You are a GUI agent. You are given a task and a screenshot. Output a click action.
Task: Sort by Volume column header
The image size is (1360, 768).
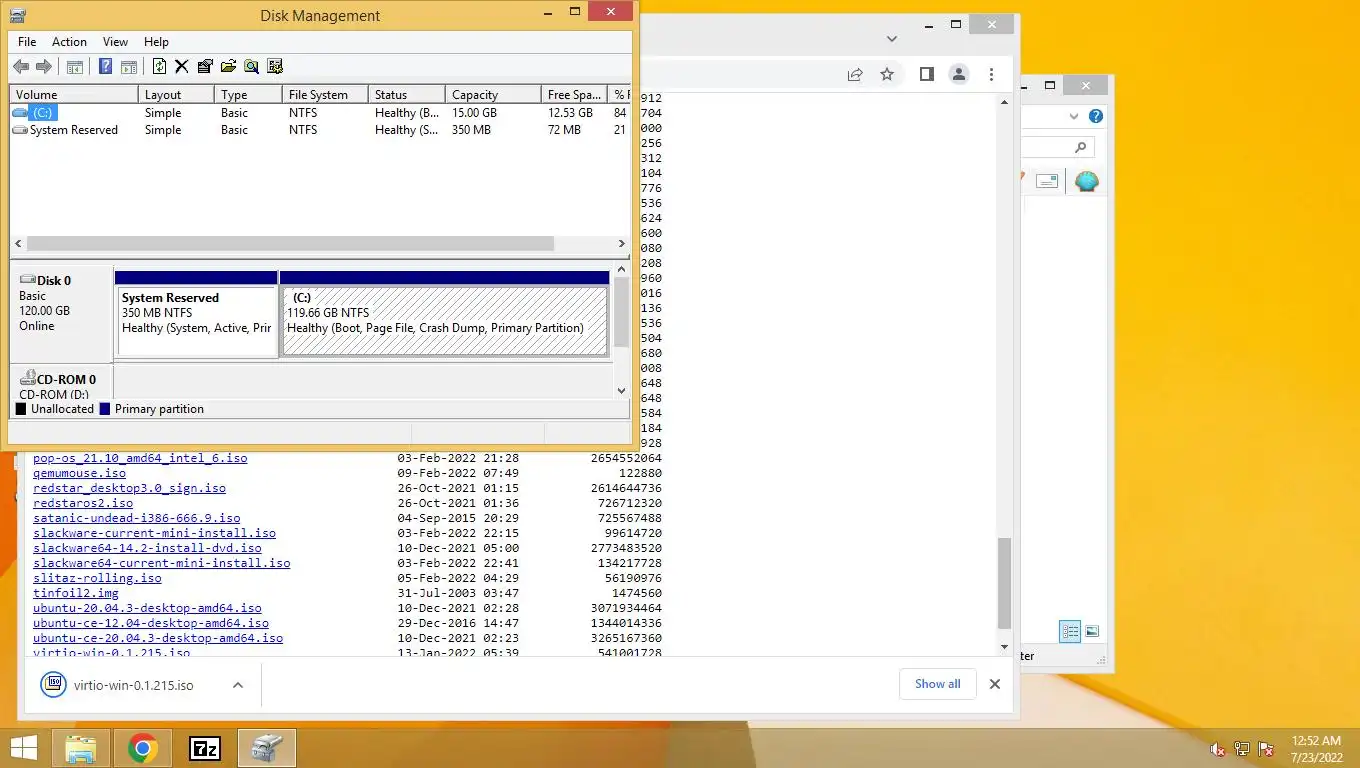[x=74, y=94]
